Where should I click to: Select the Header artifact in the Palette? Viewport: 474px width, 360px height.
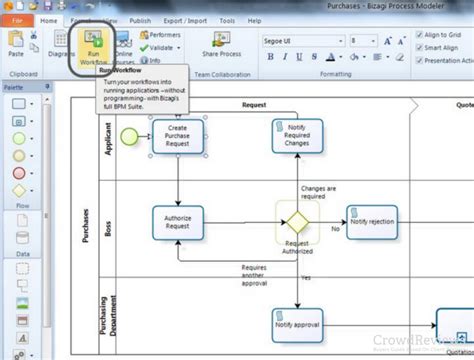tap(22, 321)
